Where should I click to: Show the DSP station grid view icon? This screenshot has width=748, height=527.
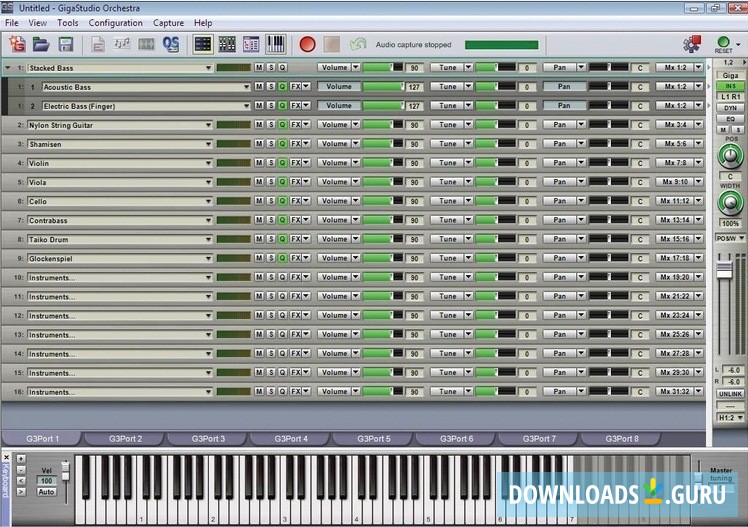(227, 44)
